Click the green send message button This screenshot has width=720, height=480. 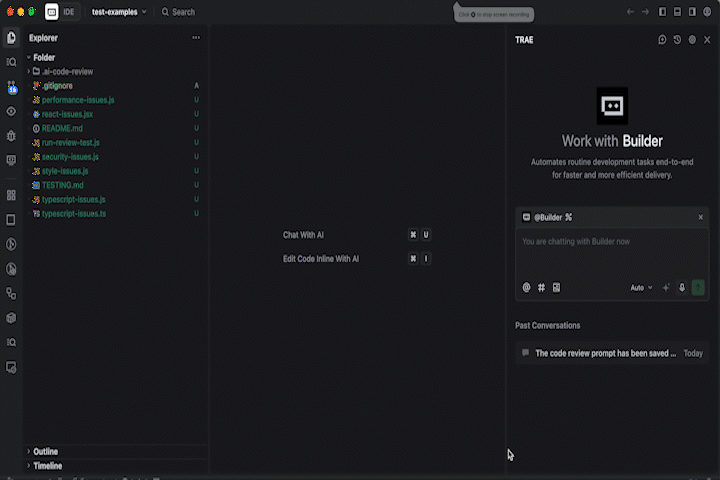(698, 288)
